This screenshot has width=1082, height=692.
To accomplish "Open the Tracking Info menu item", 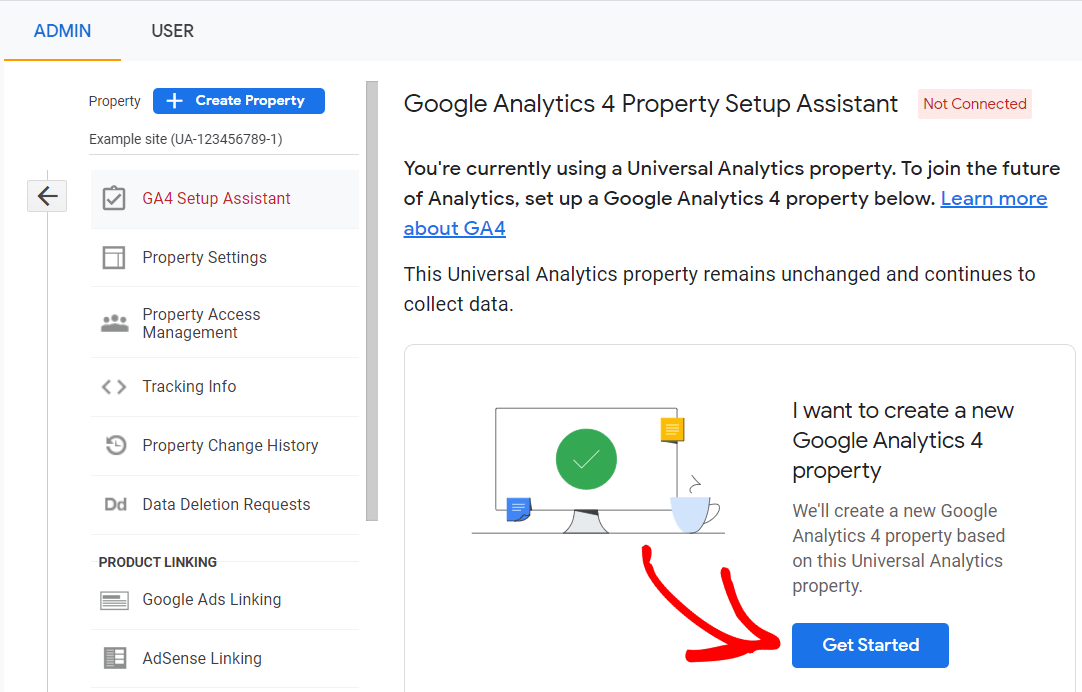I will [x=189, y=387].
